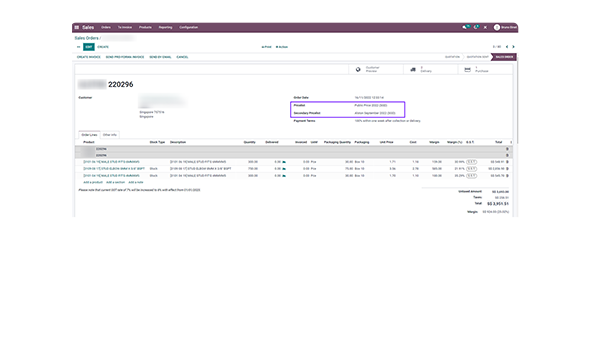Image resolution: width=590 pixels, height=360 pixels.
Task: Click the order number 220296
Action: pos(120,85)
